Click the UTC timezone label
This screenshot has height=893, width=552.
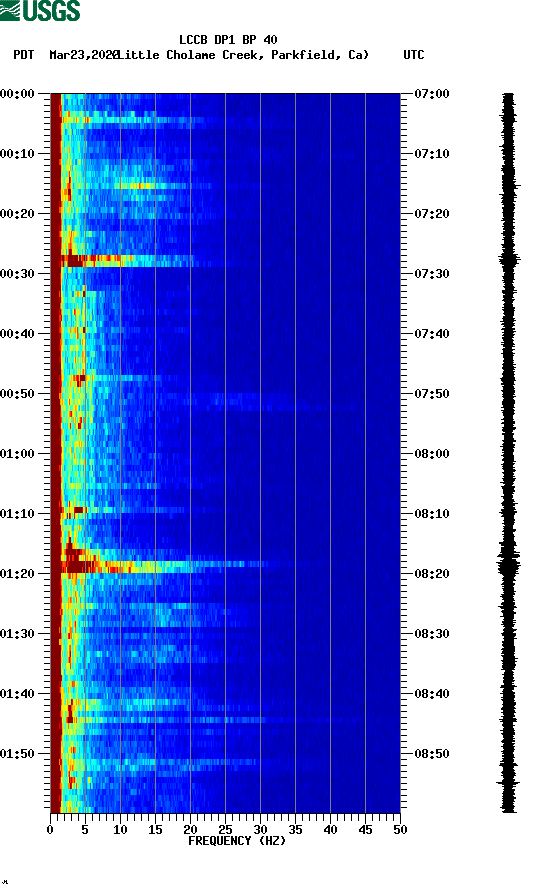[414, 55]
